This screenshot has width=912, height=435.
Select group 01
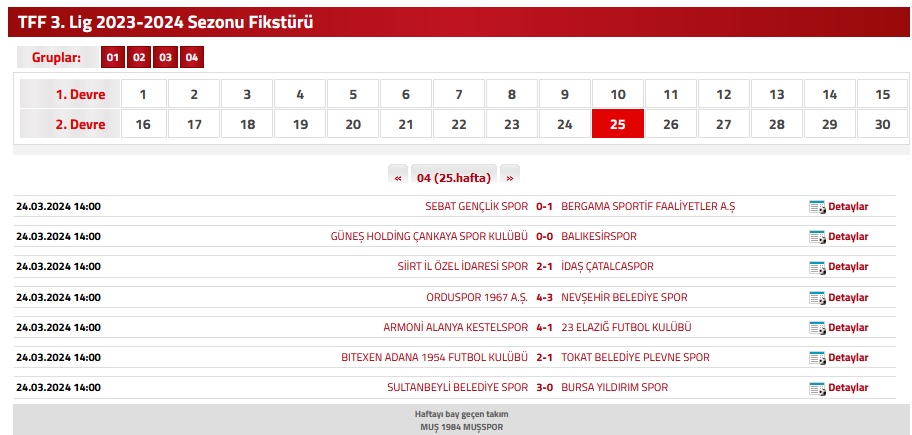pyautogui.click(x=113, y=58)
